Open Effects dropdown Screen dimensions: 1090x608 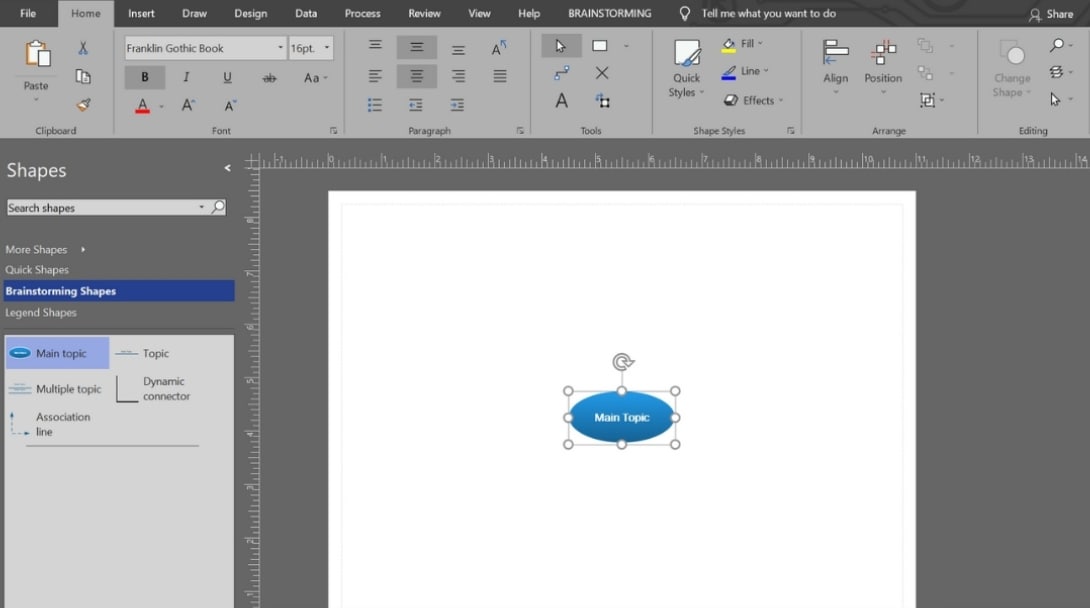pos(763,101)
